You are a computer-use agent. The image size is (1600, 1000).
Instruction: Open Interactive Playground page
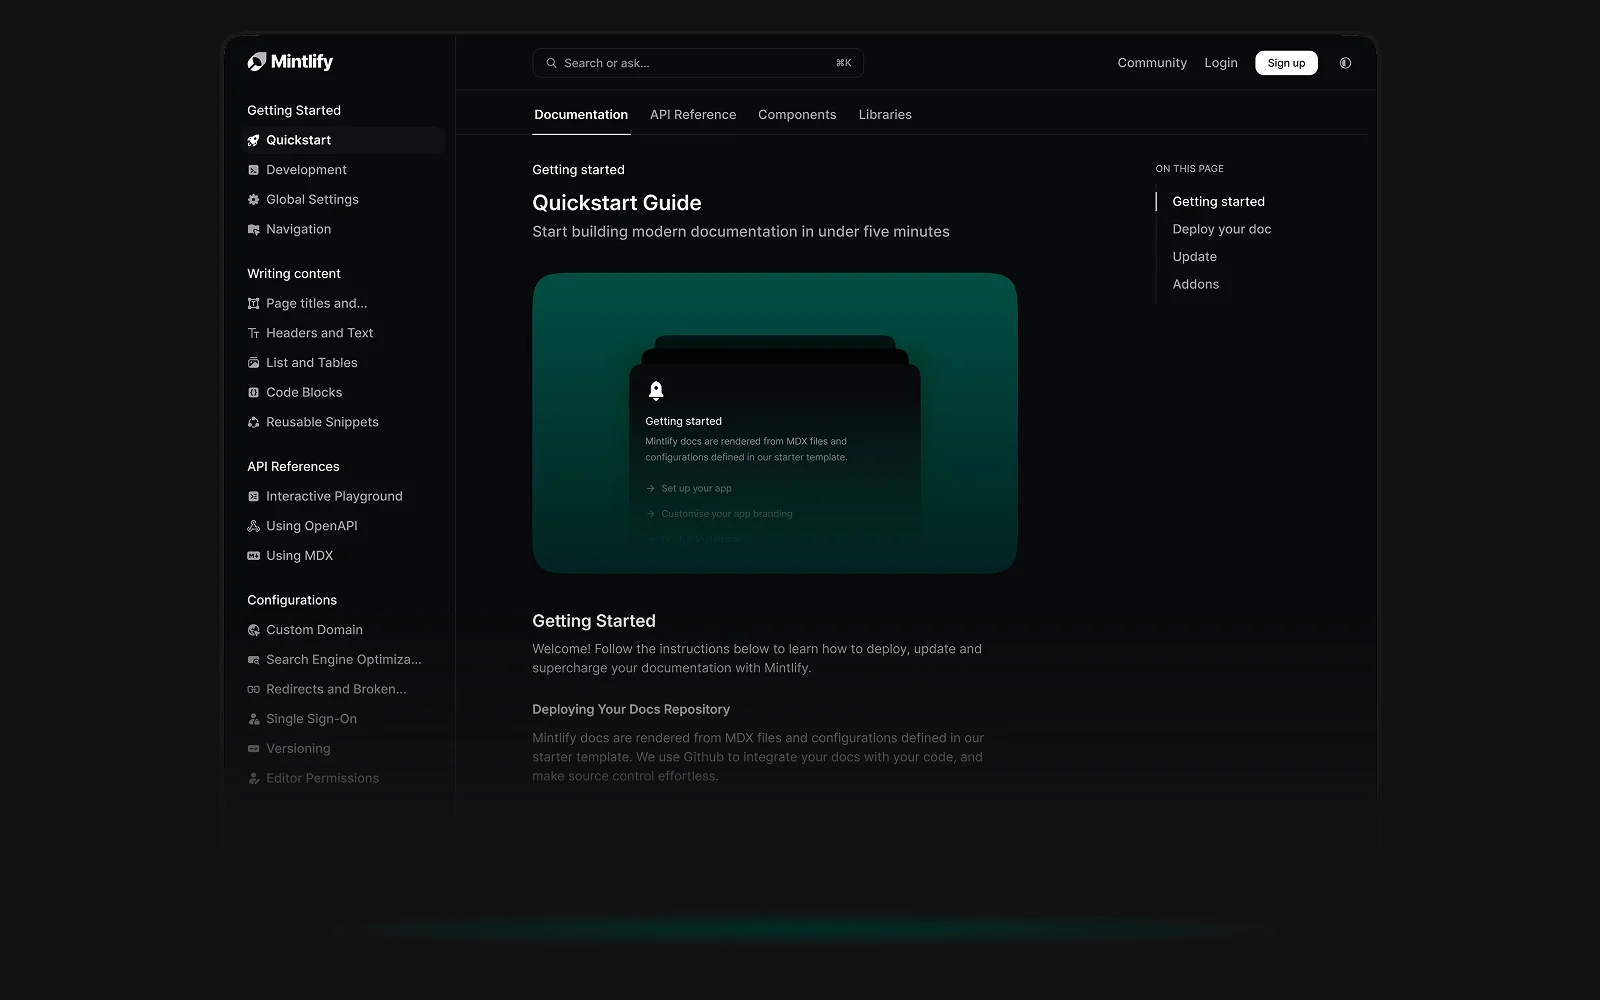[x=334, y=496]
